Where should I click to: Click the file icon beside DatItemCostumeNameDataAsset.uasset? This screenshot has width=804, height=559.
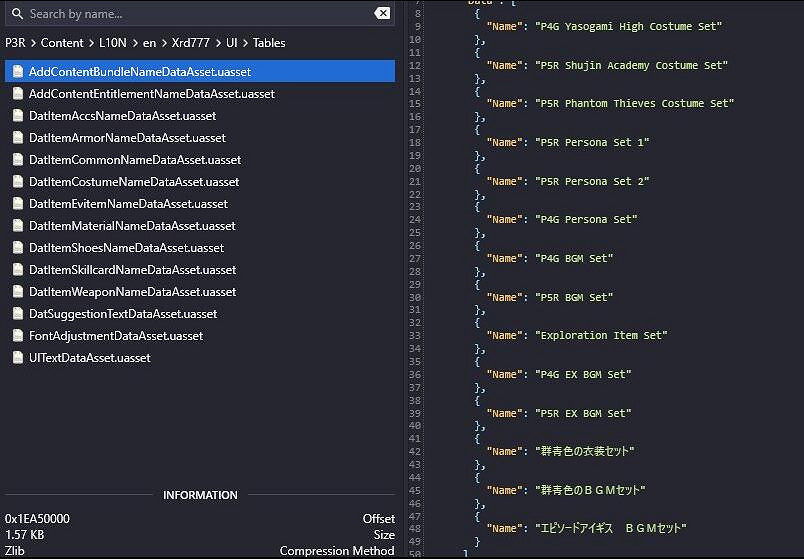[x=18, y=182]
